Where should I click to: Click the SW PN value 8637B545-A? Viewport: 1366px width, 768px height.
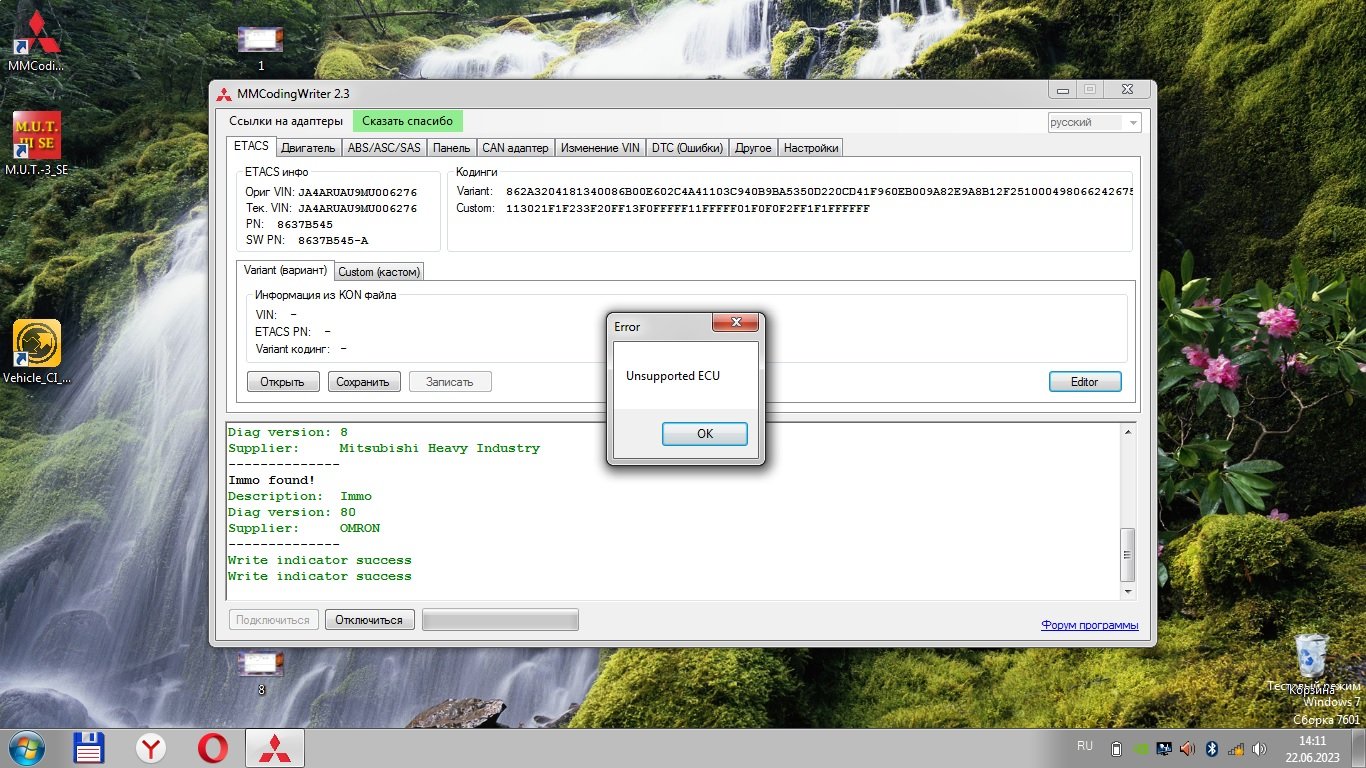click(x=333, y=241)
